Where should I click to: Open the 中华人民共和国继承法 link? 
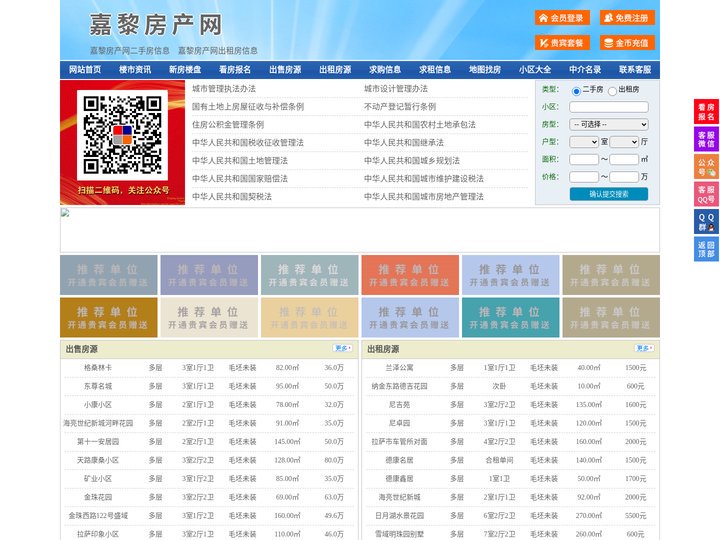tap(404, 142)
